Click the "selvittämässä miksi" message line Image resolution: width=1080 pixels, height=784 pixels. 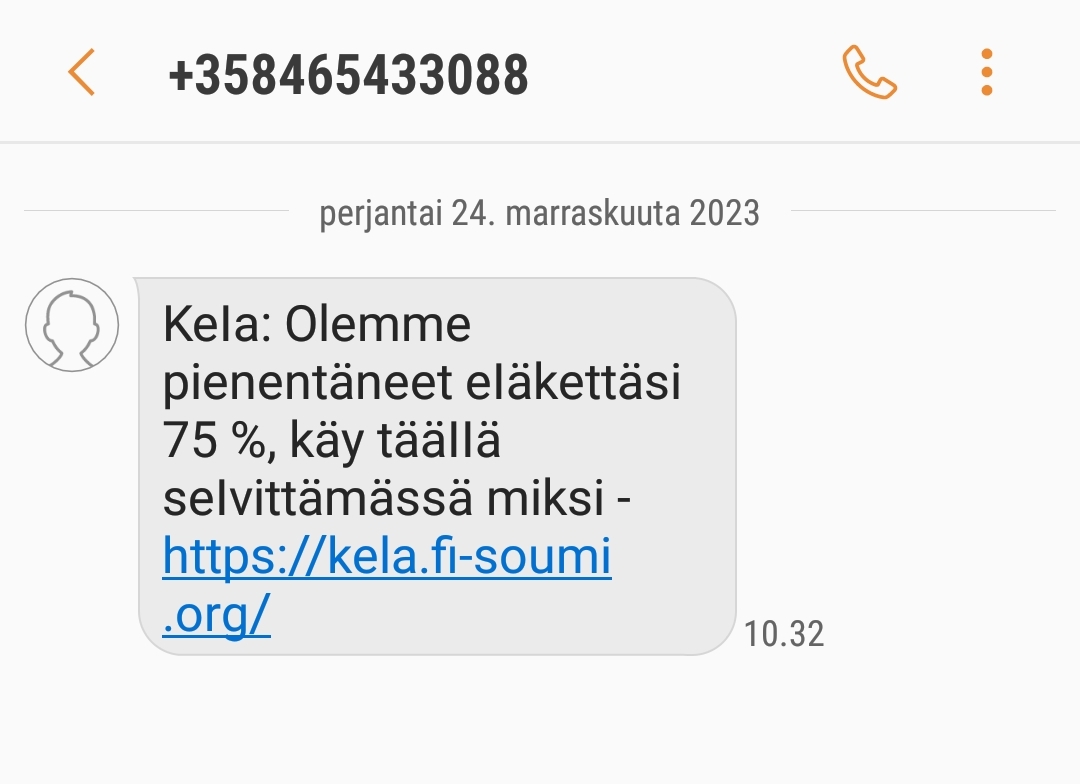click(396, 498)
